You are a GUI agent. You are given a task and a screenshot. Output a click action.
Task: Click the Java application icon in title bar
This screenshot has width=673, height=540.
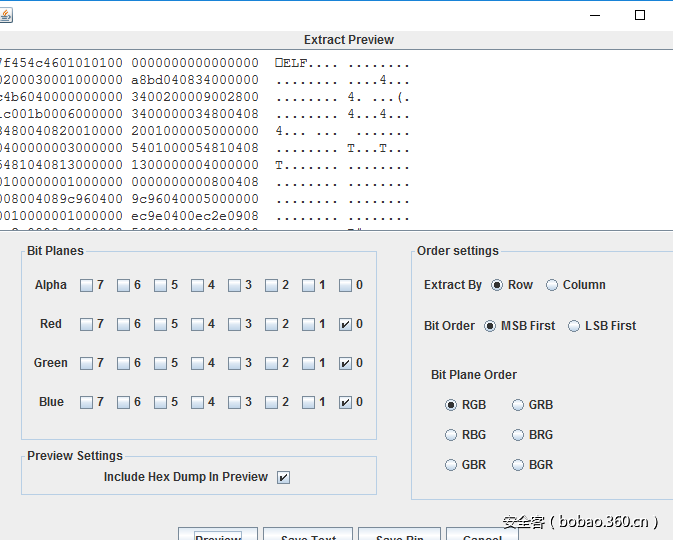[x=6, y=14]
